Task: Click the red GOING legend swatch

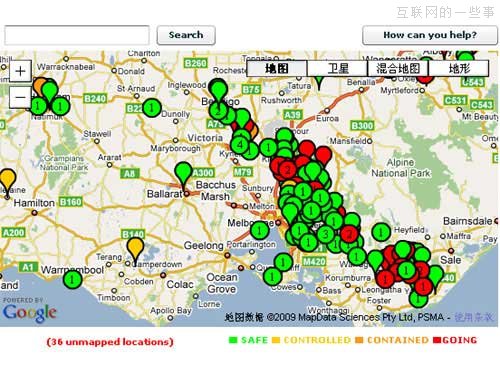Action: (437, 340)
